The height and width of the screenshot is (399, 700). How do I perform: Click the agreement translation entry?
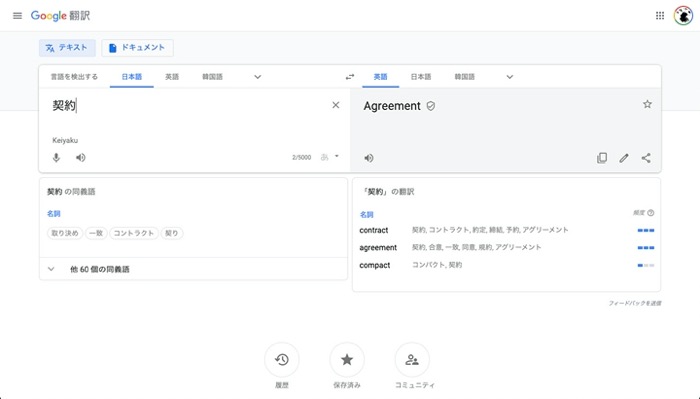[378, 248]
